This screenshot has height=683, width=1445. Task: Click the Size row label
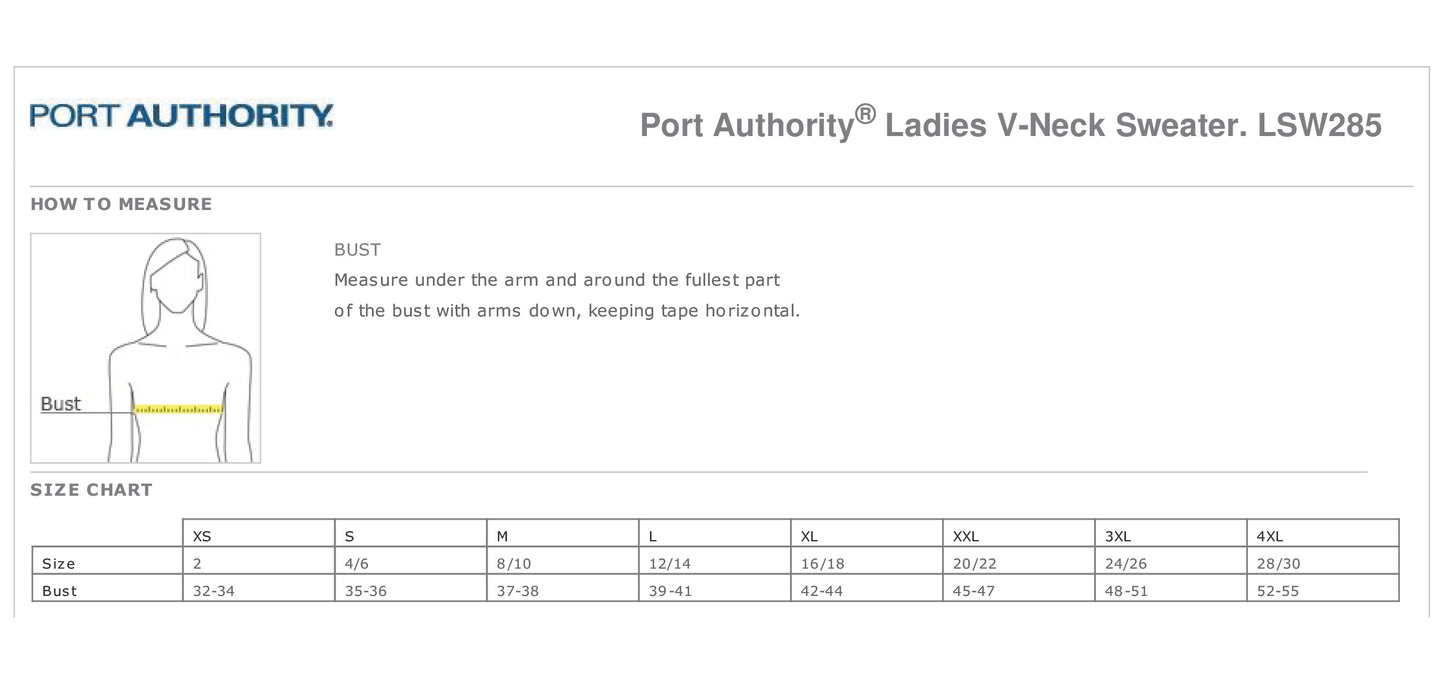(59, 564)
